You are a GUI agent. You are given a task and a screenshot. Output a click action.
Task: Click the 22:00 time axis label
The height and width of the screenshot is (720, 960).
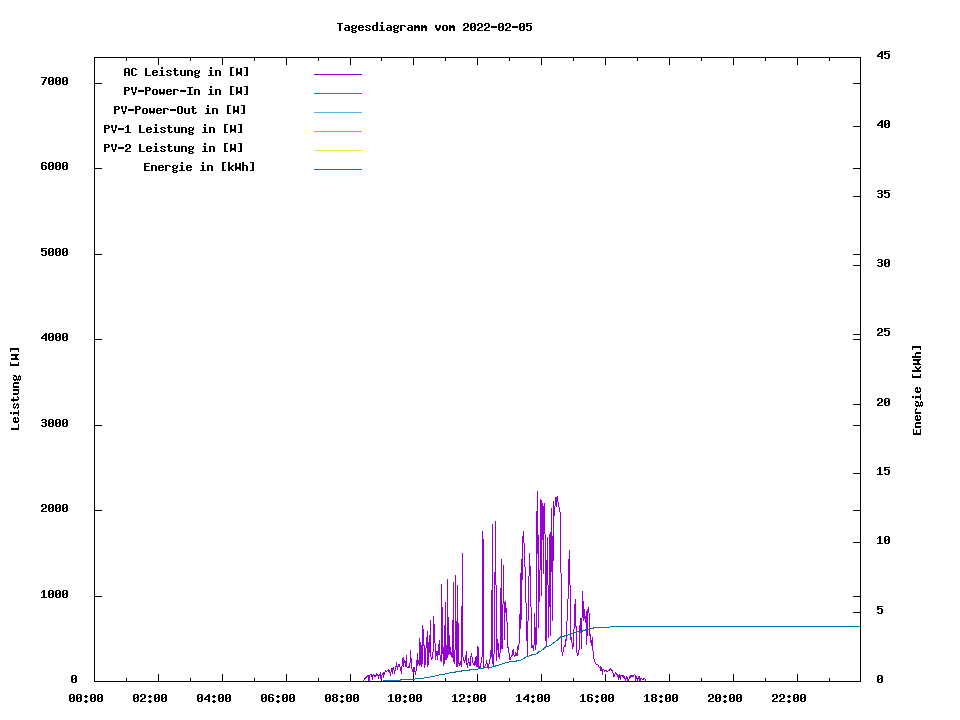(789, 698)
